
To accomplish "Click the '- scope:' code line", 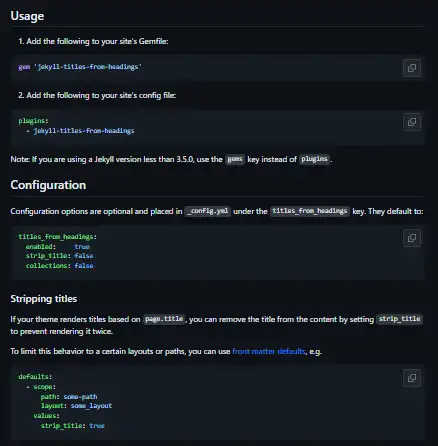I will coord(41,387).
